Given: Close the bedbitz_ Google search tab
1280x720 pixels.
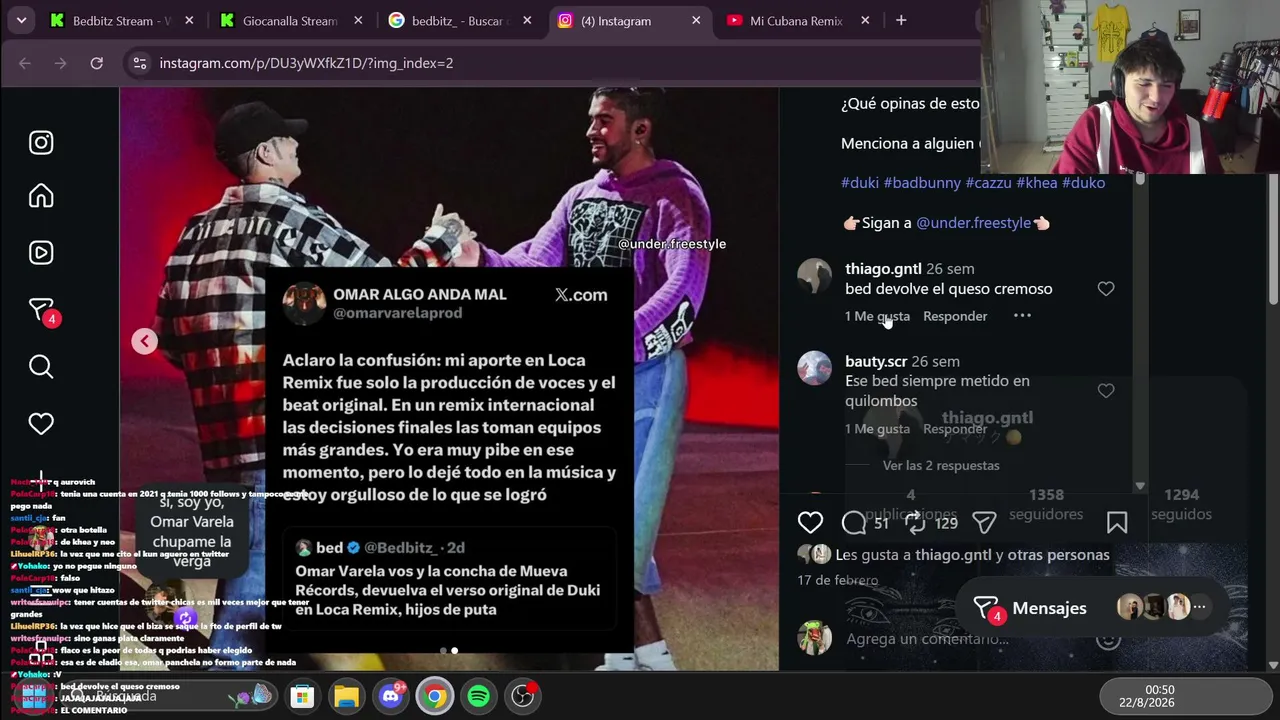Looking at the screenshot, I should tap(527, 21).
